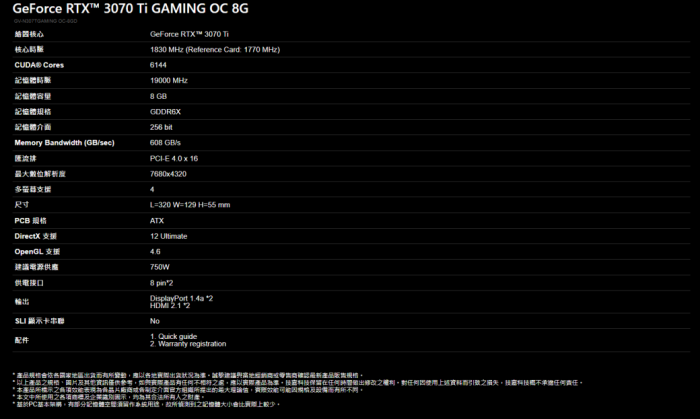Click the 'Memory Bandwidth (GB/sec)' label

click(64, 143)
